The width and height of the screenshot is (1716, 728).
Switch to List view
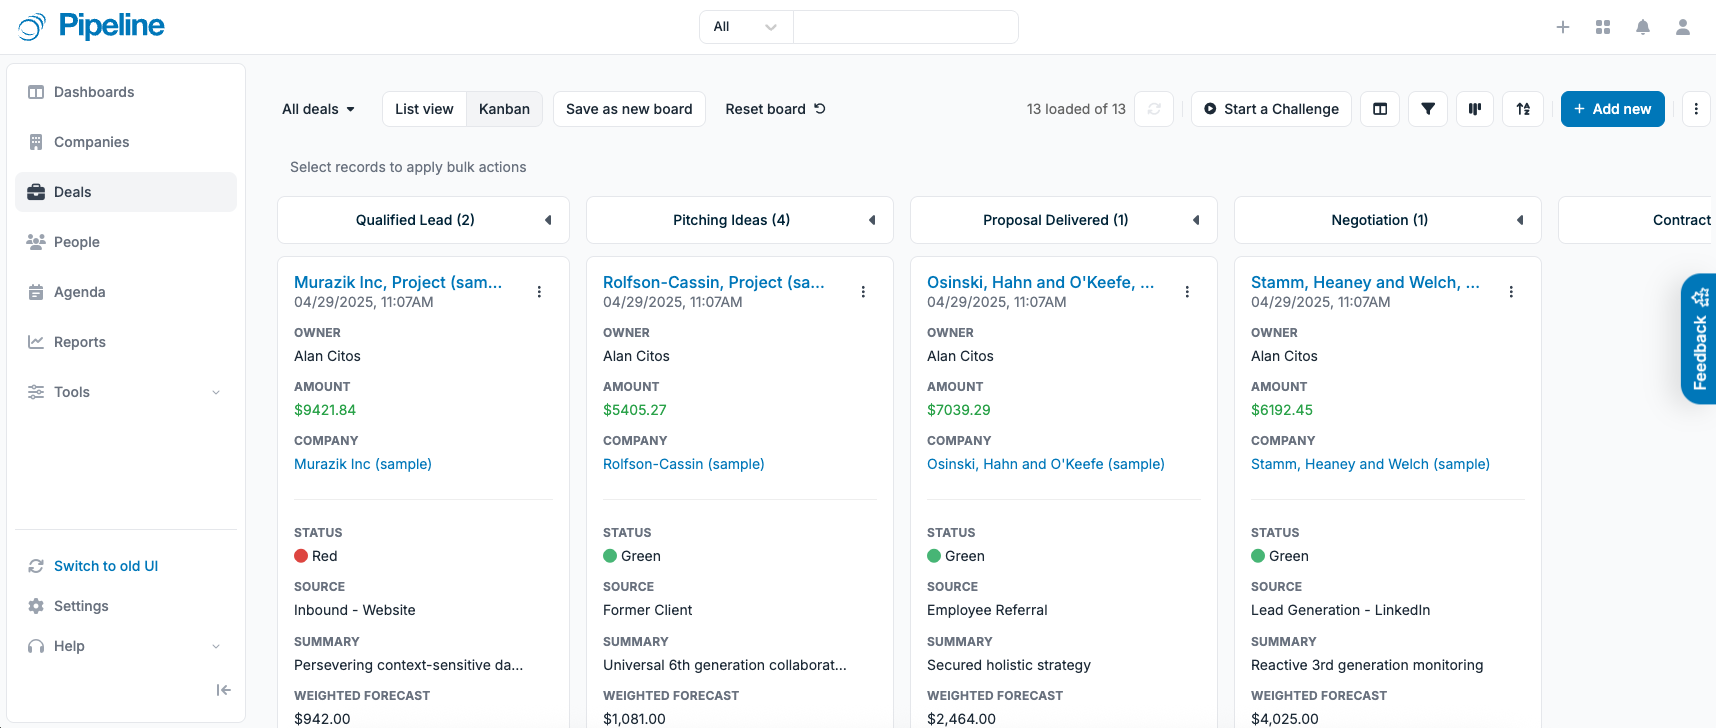pos(424,109)
